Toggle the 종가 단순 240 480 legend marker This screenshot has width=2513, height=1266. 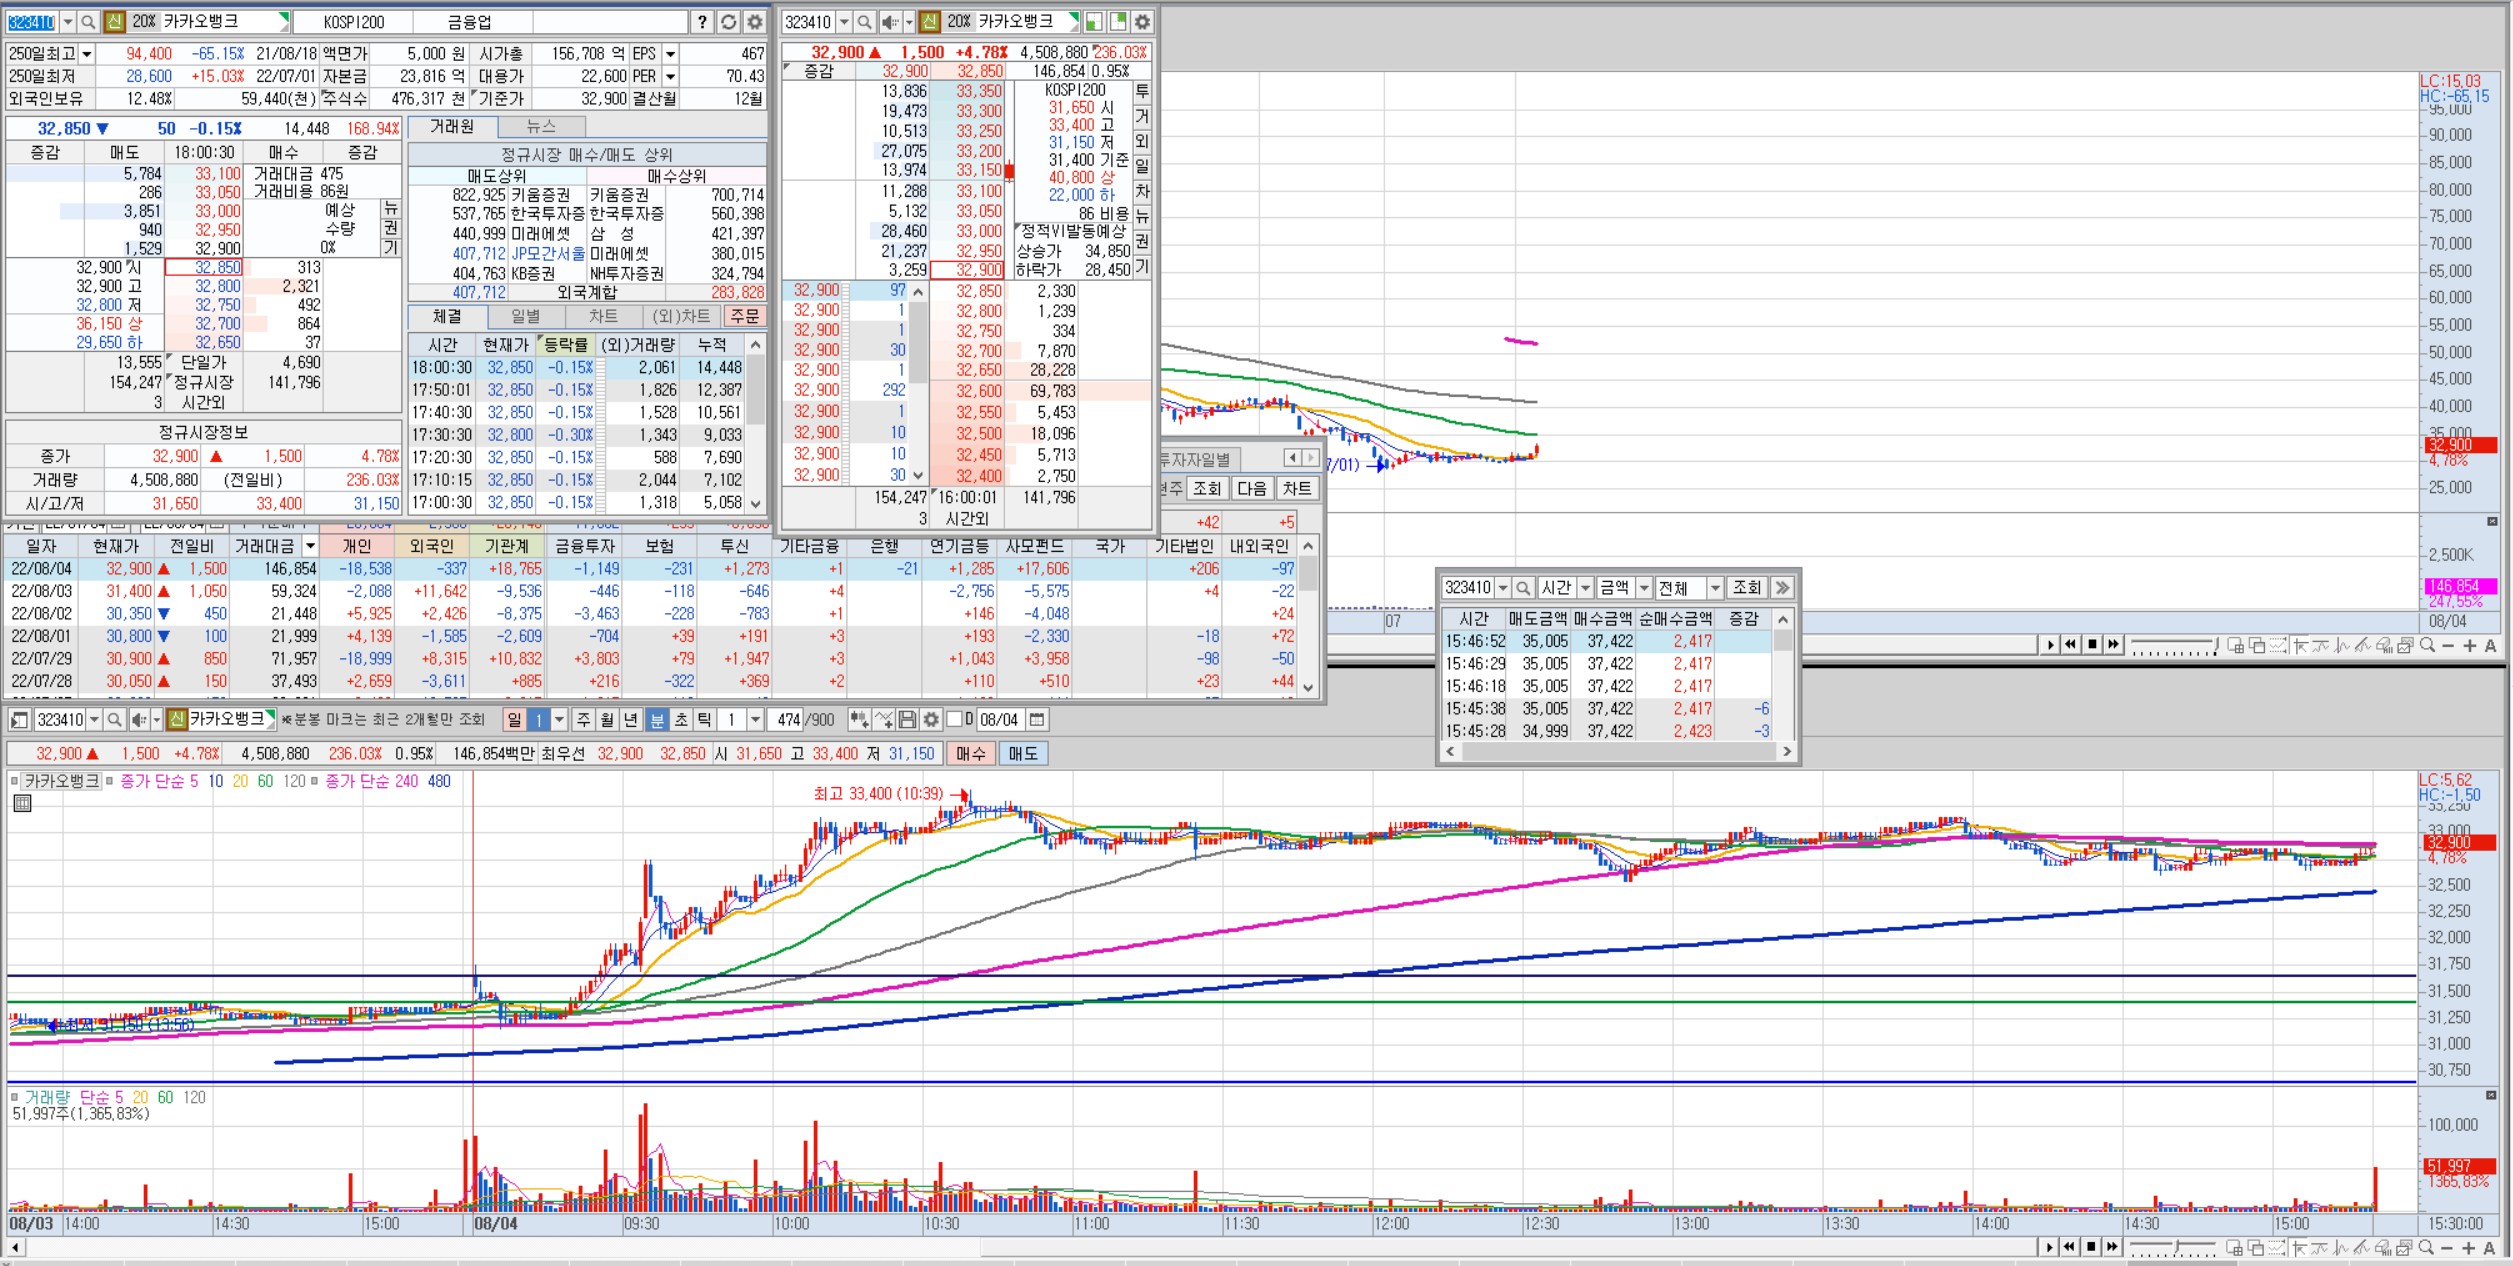(315, 781)
